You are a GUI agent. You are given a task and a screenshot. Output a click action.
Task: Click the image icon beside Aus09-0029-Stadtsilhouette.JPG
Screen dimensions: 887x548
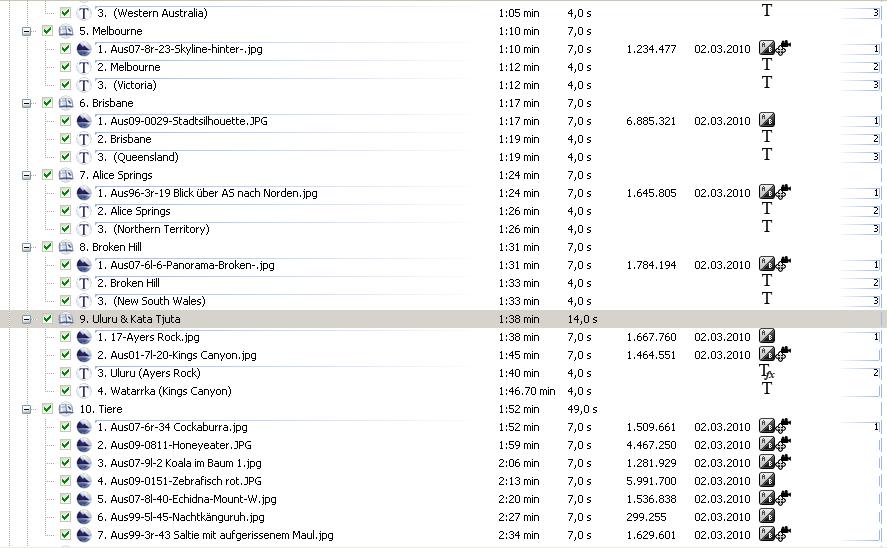(84, 121)
